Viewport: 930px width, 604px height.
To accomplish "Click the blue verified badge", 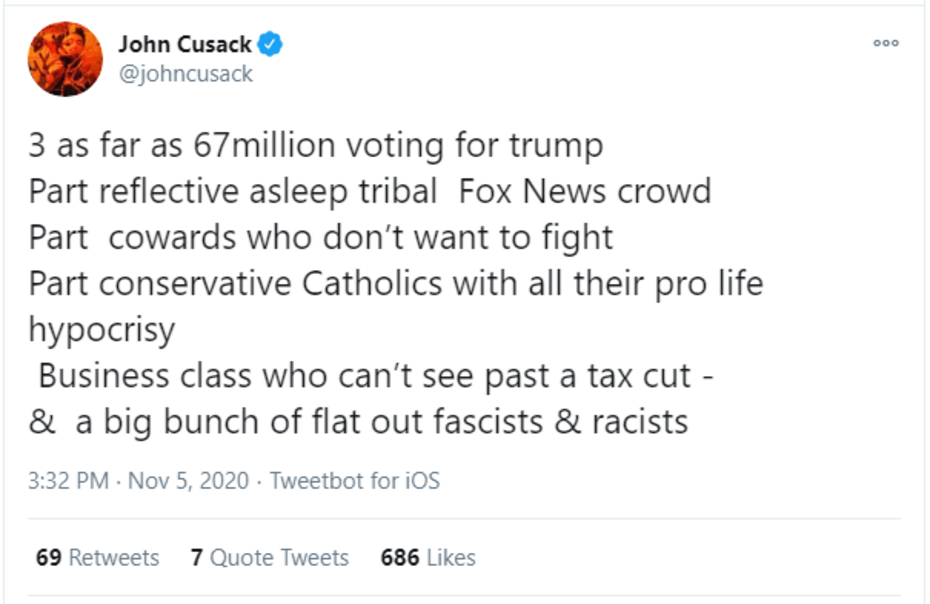I will point(271,44).
